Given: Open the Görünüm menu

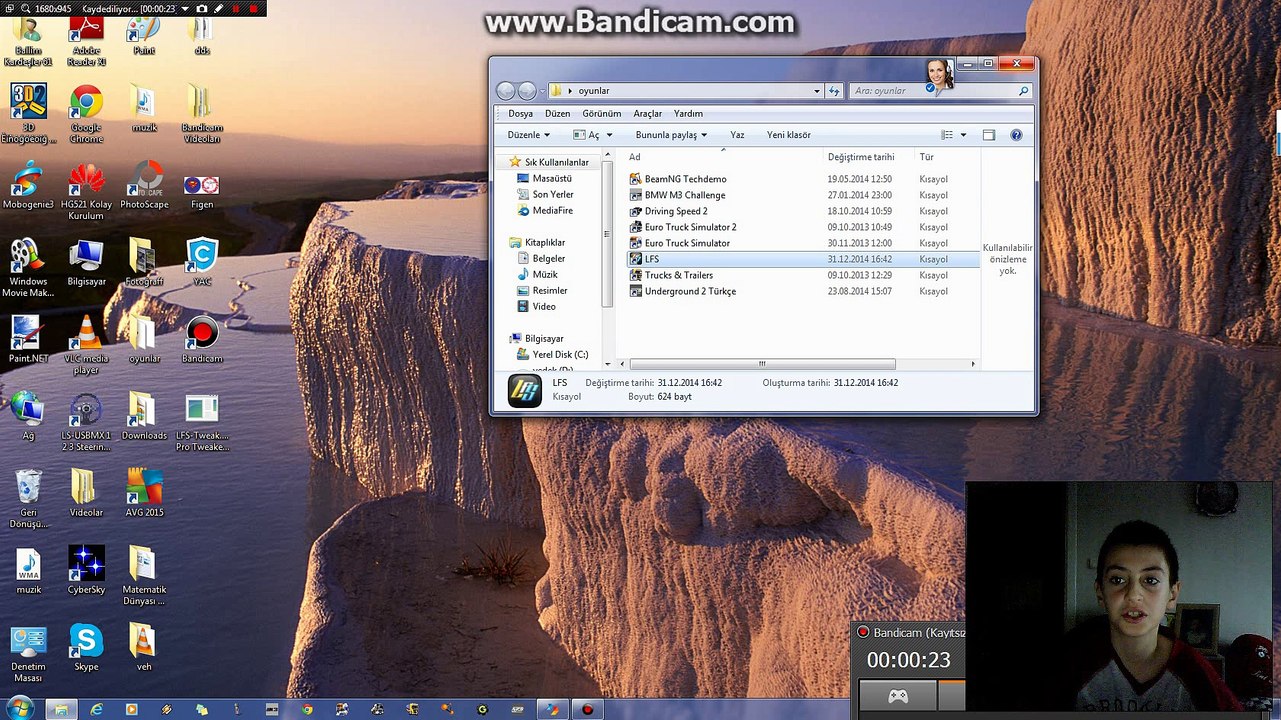Looking at the screenshot, I should coord(602,114).
